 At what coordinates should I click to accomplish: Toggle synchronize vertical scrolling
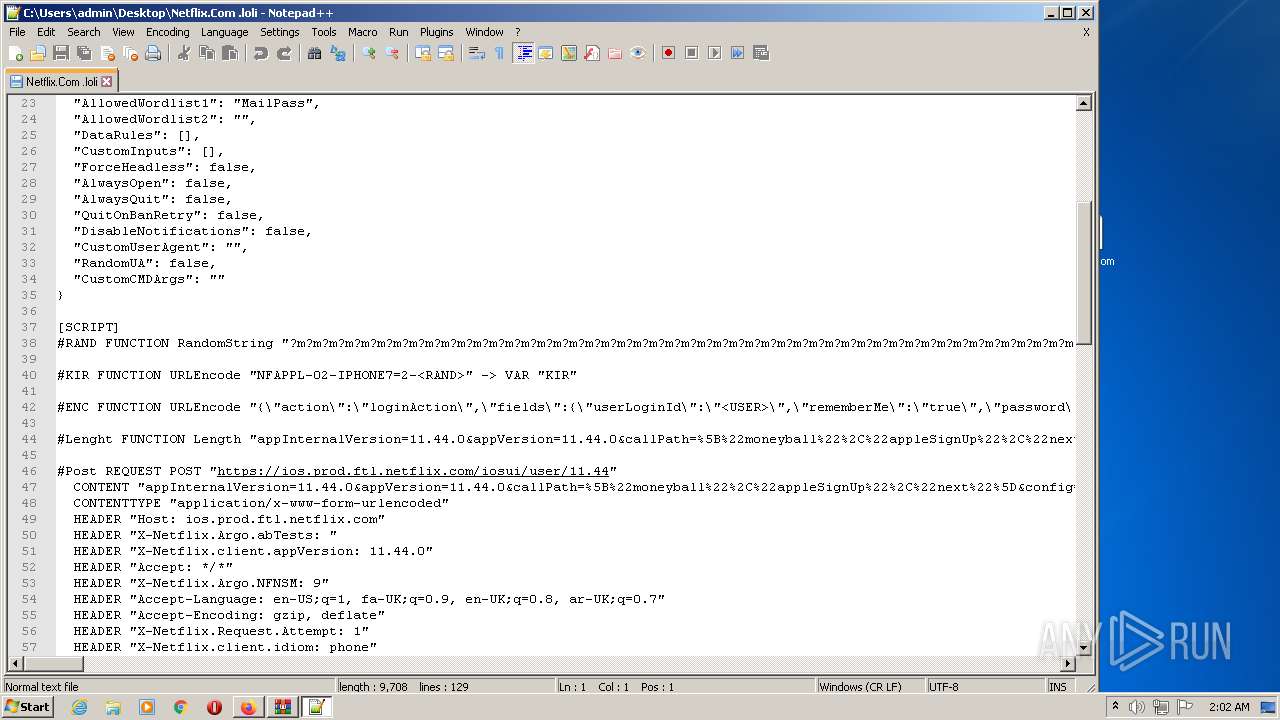[x=422, y=53]
